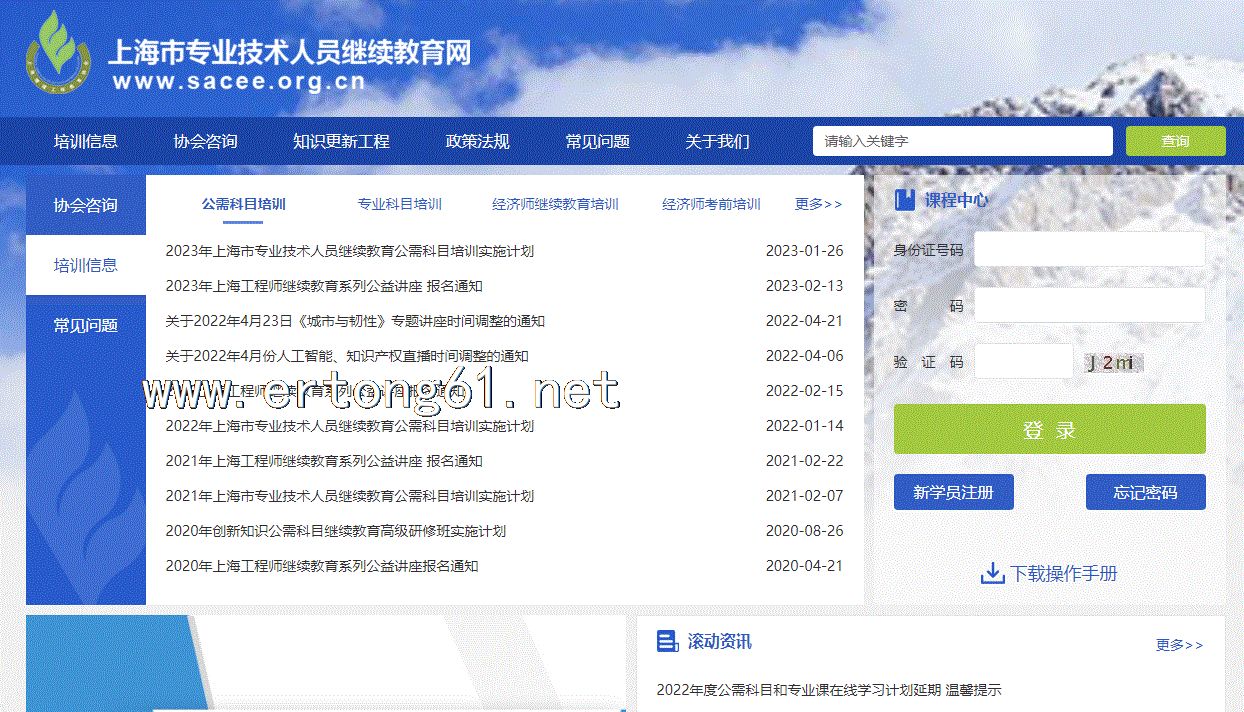Click the 课程中心 book icon
Screen dimensions: 1244x712
pyautogui.click(x=904, y=200)
